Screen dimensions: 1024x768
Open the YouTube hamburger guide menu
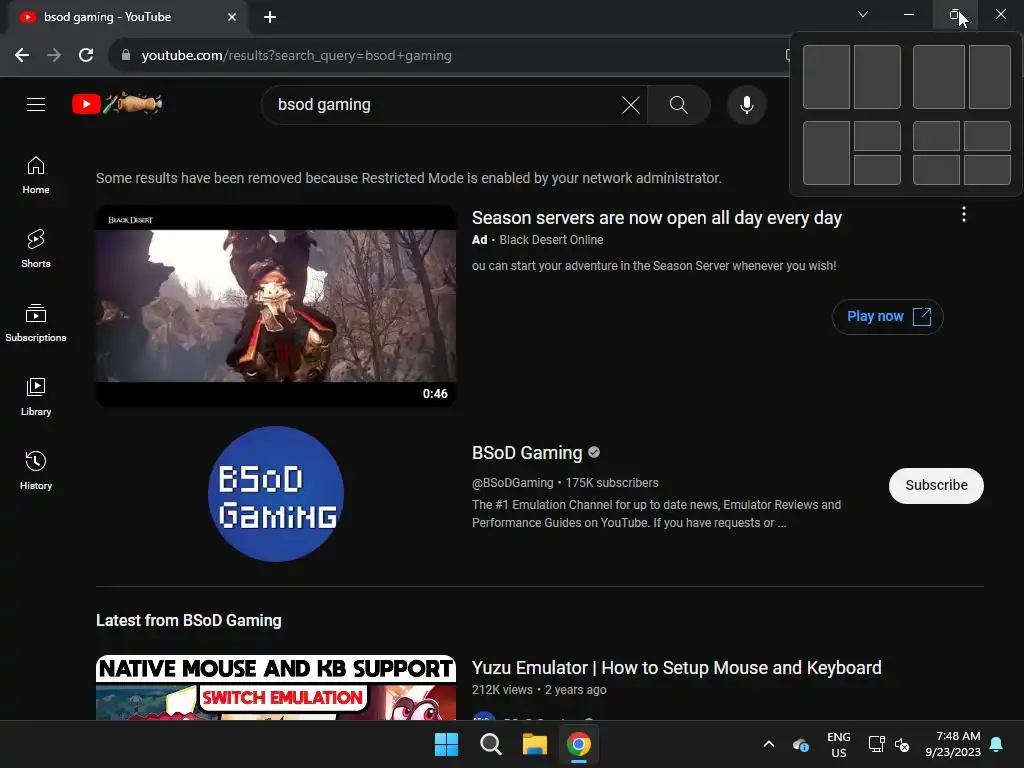coord(36,104)
